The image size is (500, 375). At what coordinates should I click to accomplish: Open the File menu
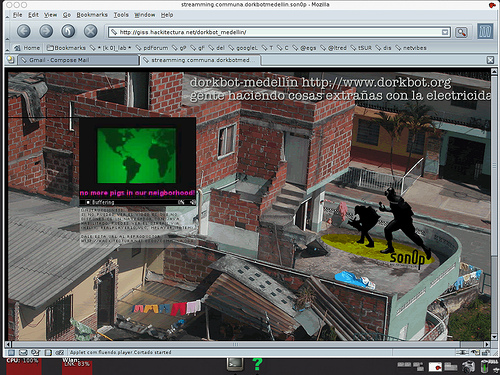pyautogui.click(x=17, y=15)
